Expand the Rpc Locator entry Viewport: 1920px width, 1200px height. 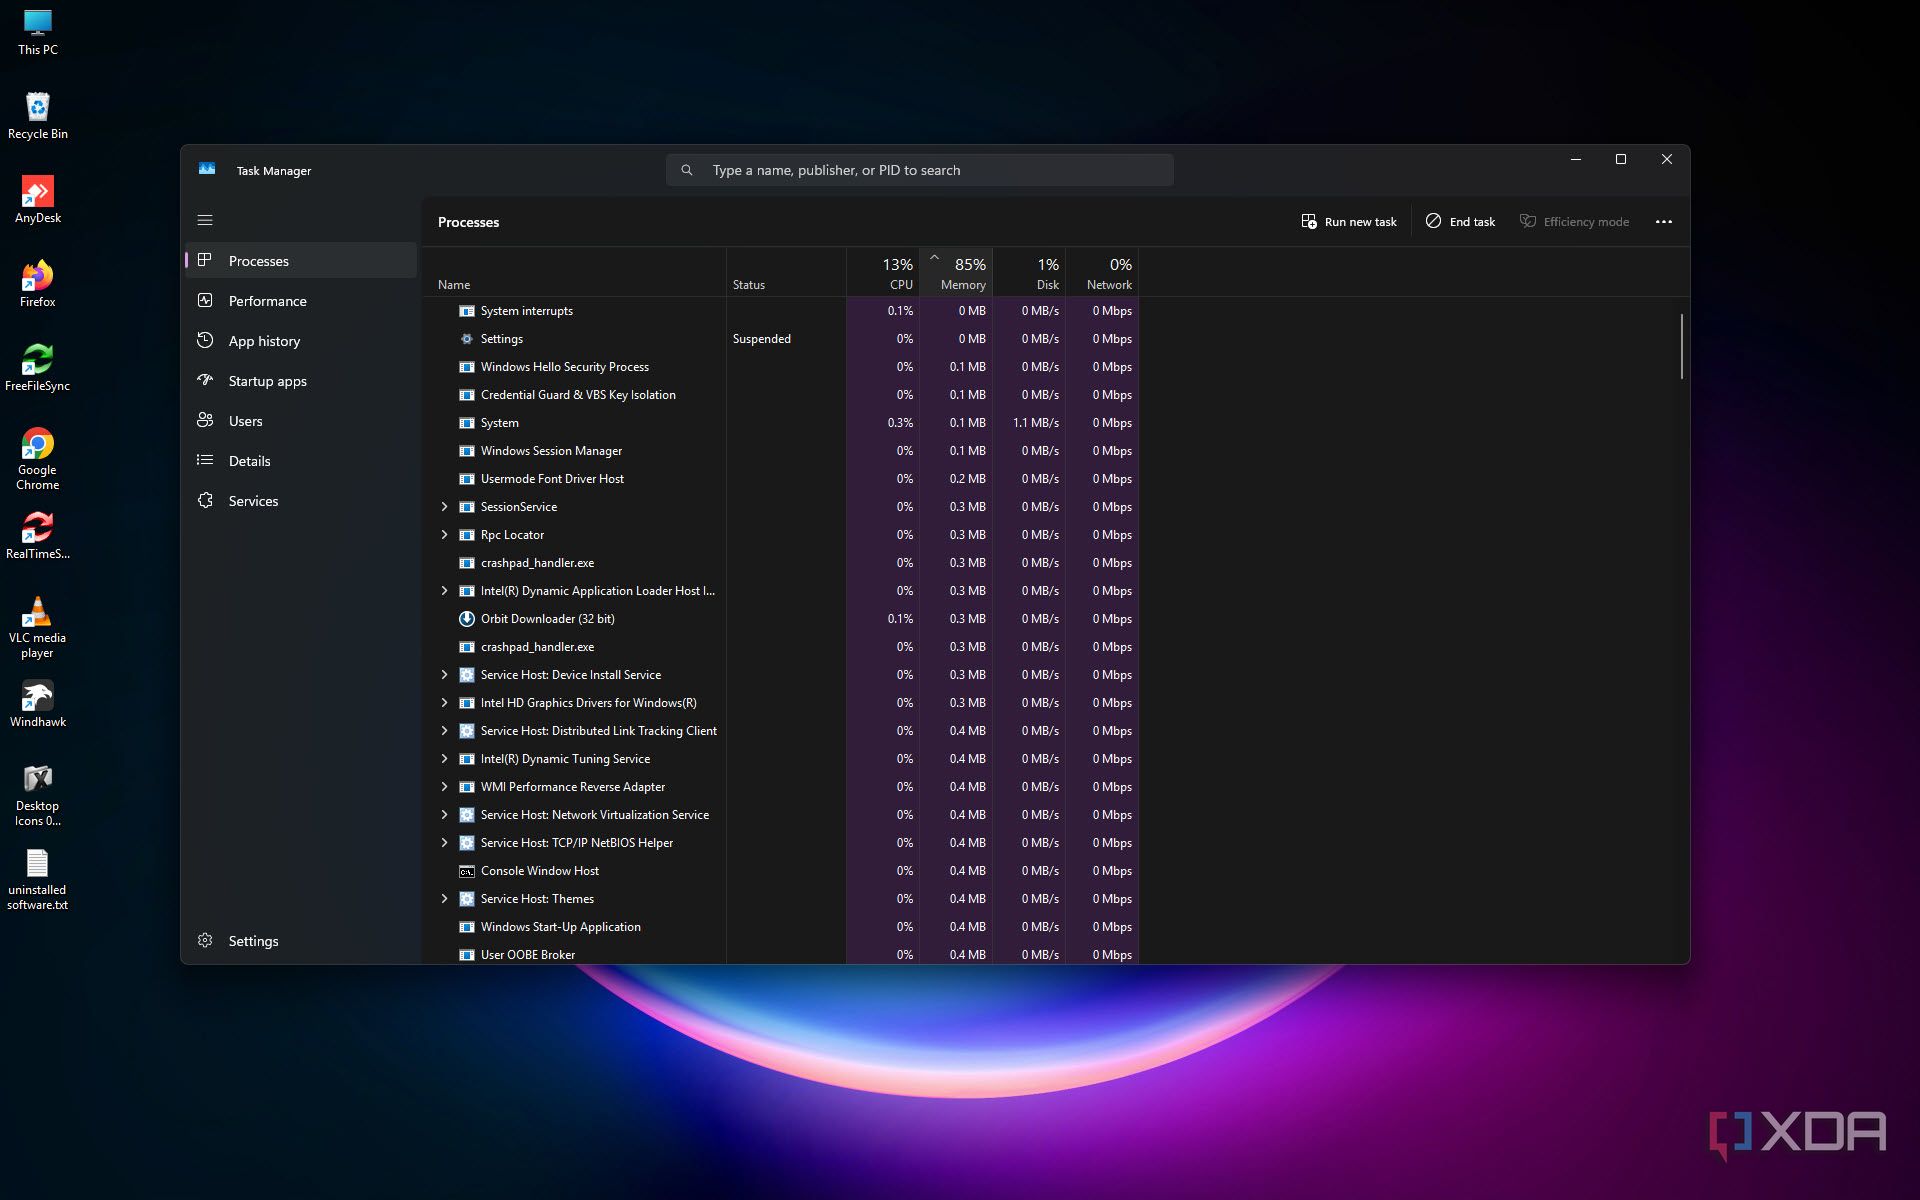coord(445,535)
